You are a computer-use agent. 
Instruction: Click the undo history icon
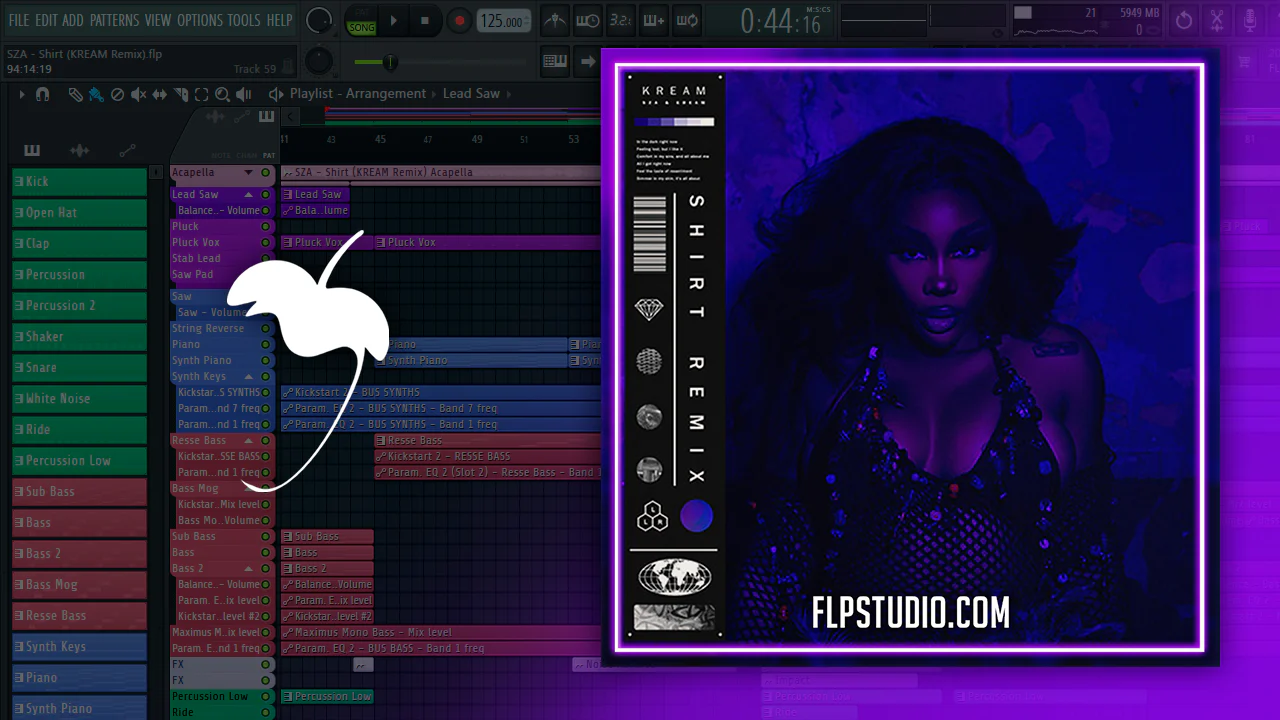(1184, 20)
